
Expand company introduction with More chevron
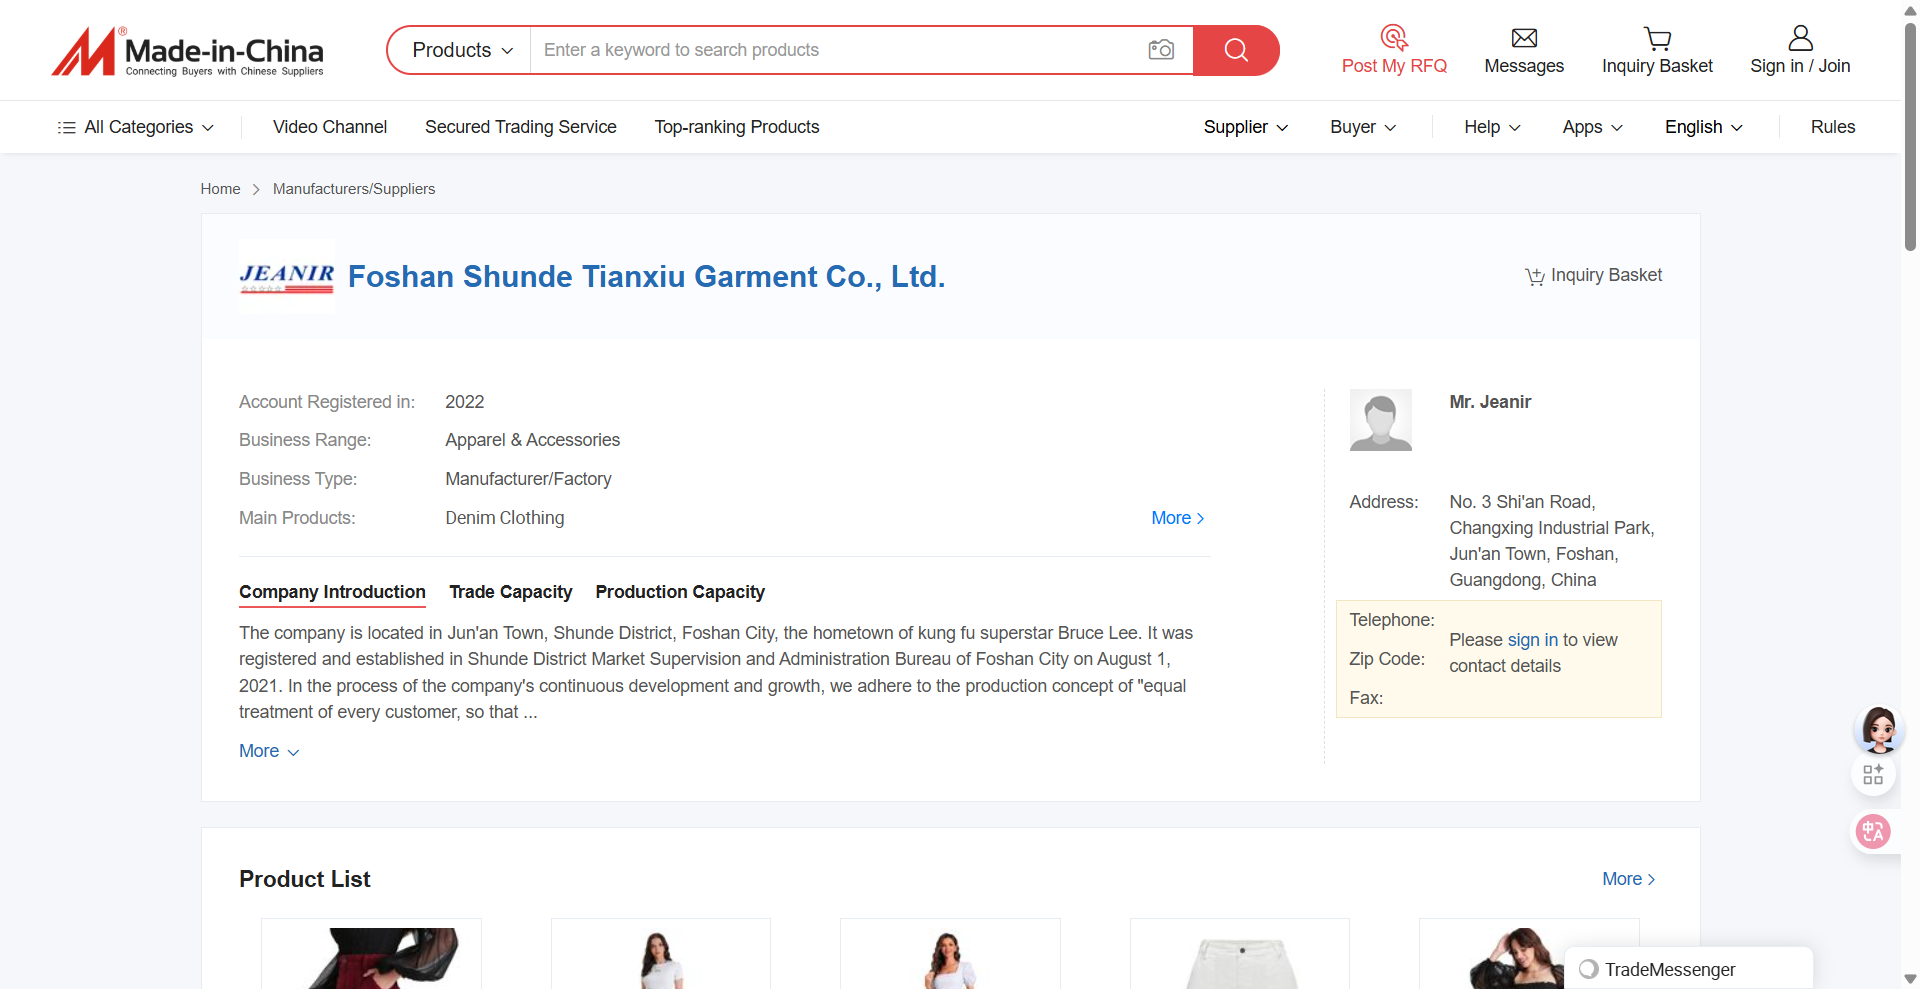(x=269, y=751)
